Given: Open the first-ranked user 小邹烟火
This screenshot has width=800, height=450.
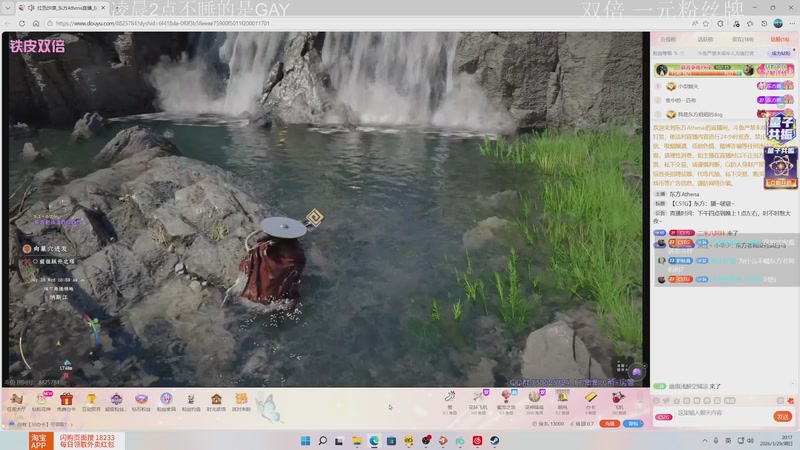Looking at the screenshot, I should 688,86.
